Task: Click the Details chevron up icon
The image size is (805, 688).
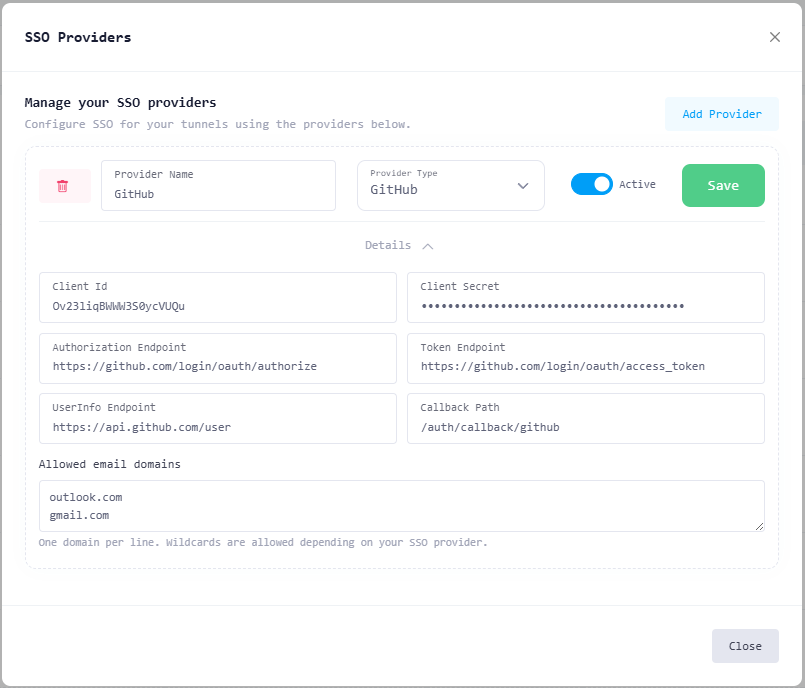Action: coord(428,245)
